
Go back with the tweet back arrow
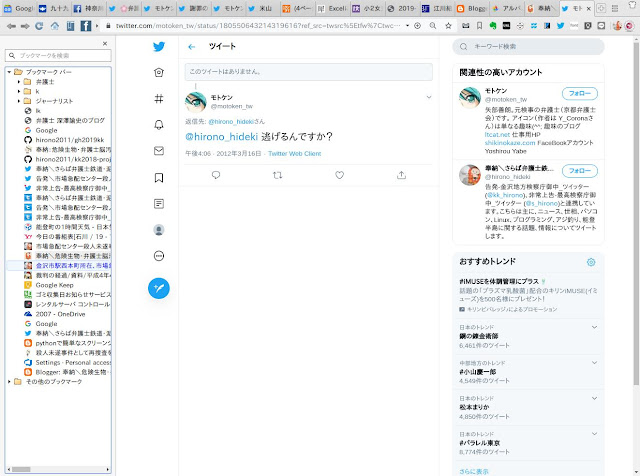191,47
